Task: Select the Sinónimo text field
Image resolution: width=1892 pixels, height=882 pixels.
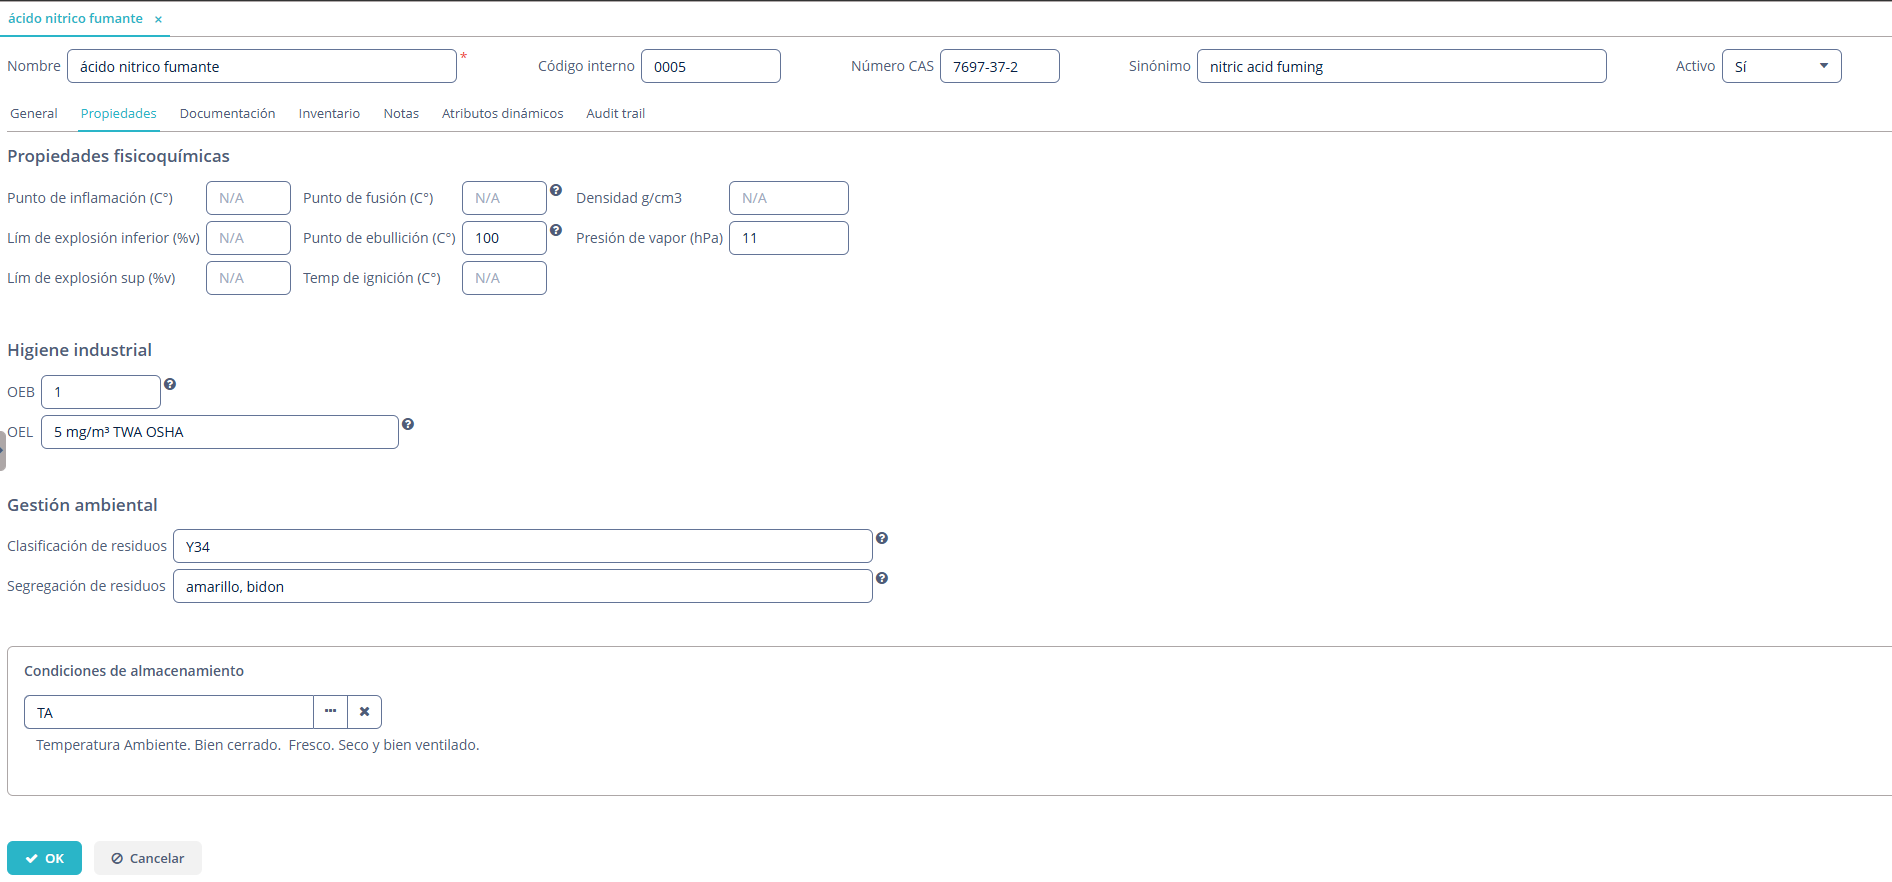Action: point(1401,66)
